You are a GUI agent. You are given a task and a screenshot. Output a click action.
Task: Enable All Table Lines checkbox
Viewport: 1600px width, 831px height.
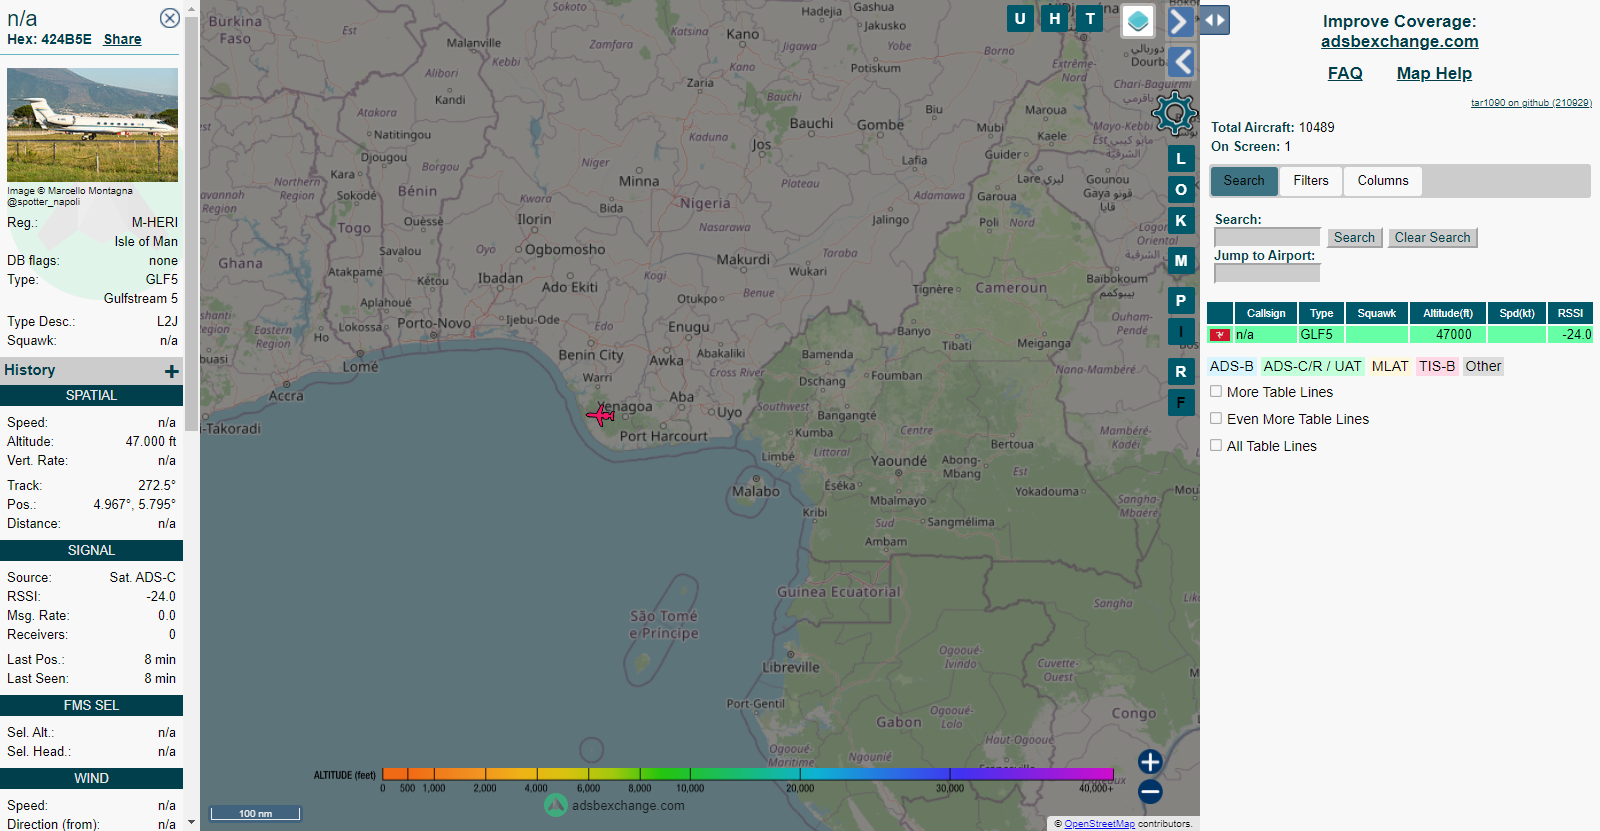coord(1216,445)
